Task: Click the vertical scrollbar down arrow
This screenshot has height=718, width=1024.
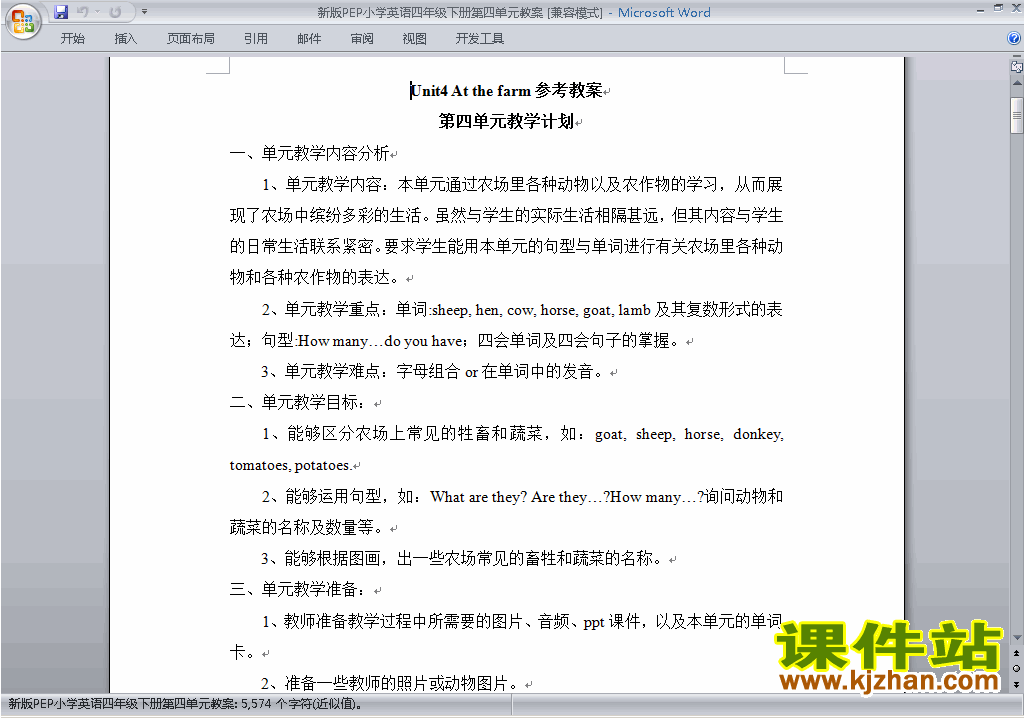Action: [x=1017, y=638]
